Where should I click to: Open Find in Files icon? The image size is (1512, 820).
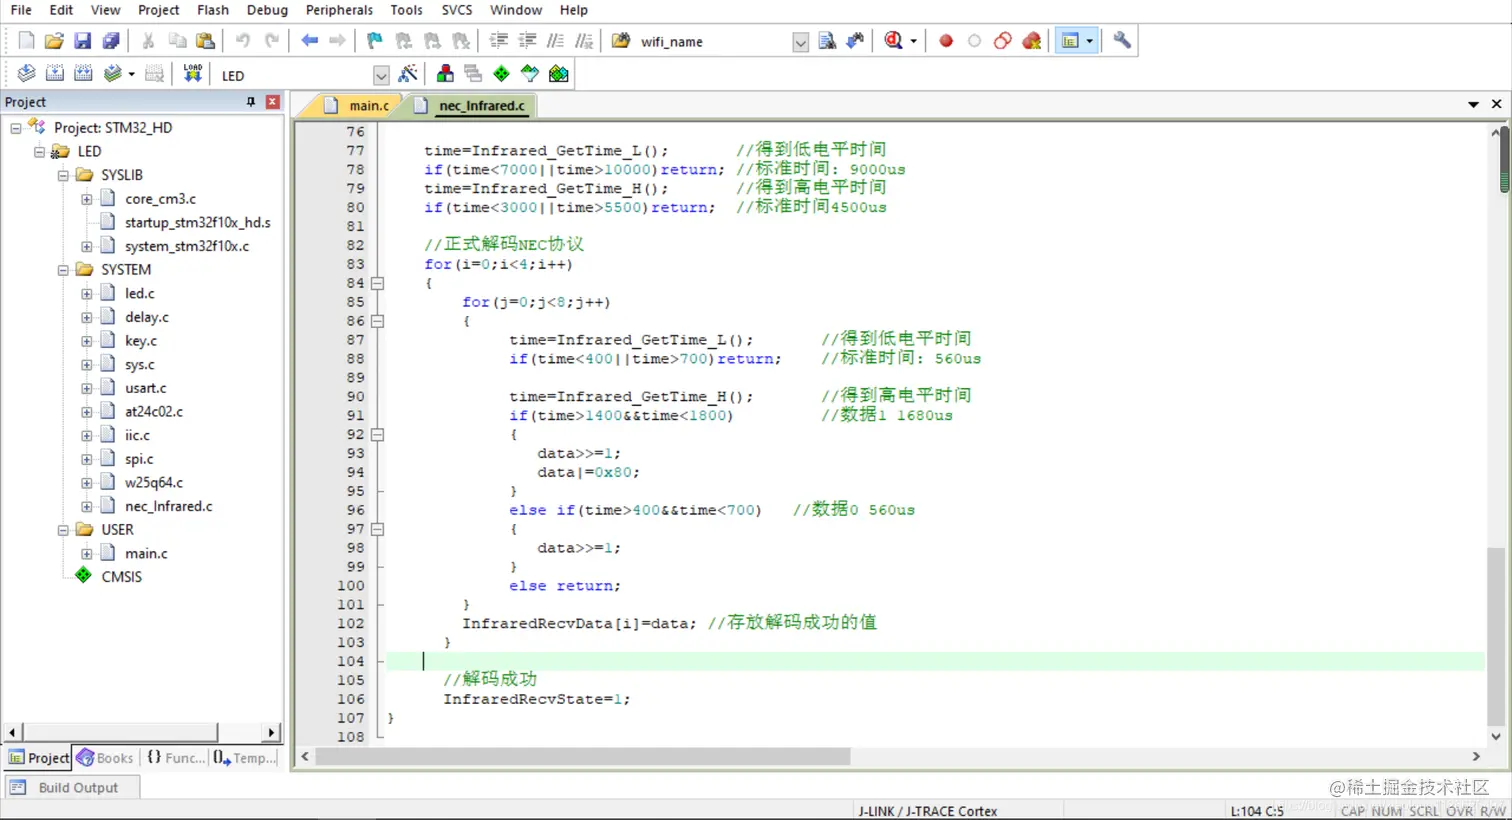(621, 41)
